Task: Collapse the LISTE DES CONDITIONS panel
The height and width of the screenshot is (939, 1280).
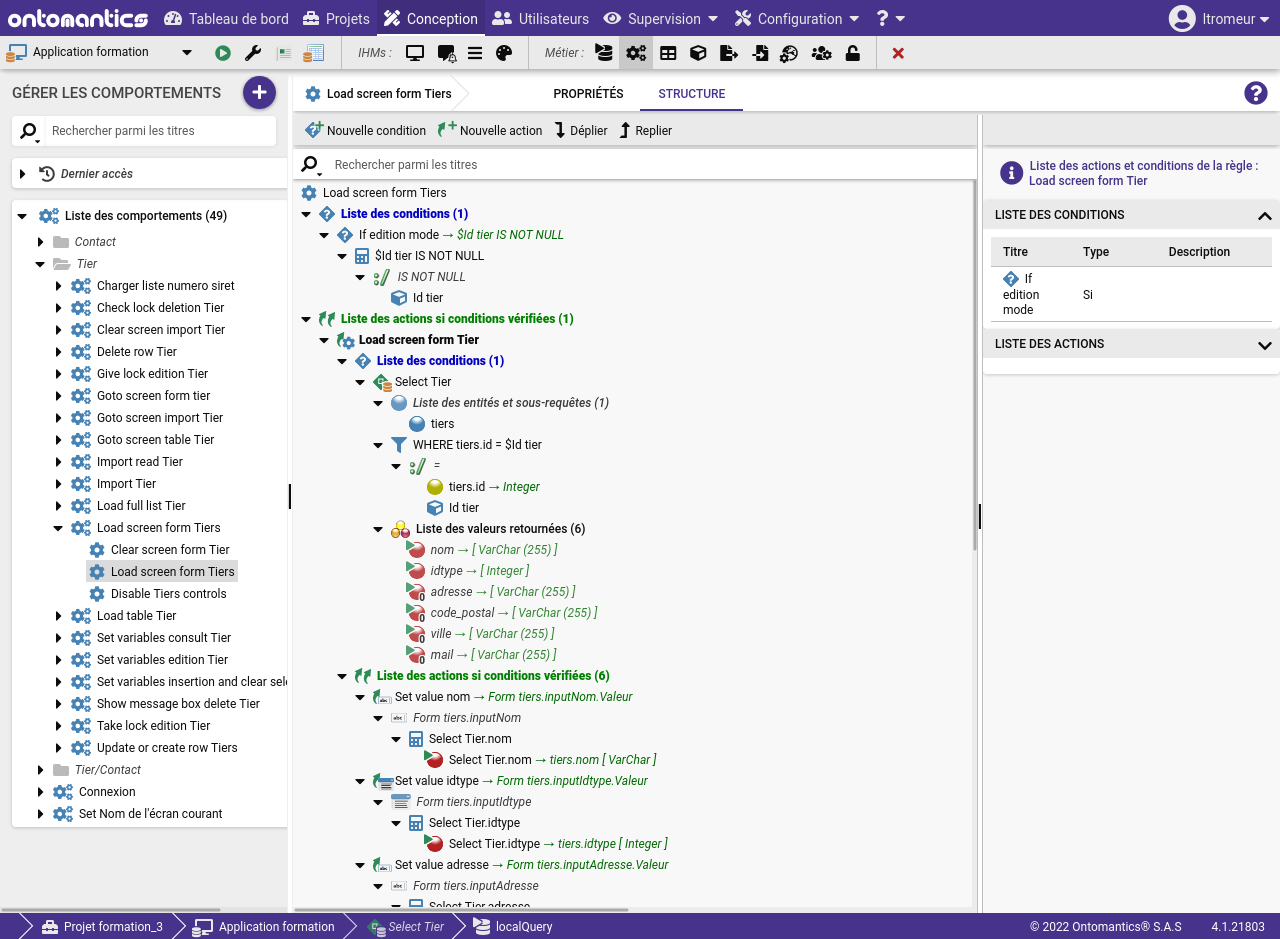Action: 1264,215
